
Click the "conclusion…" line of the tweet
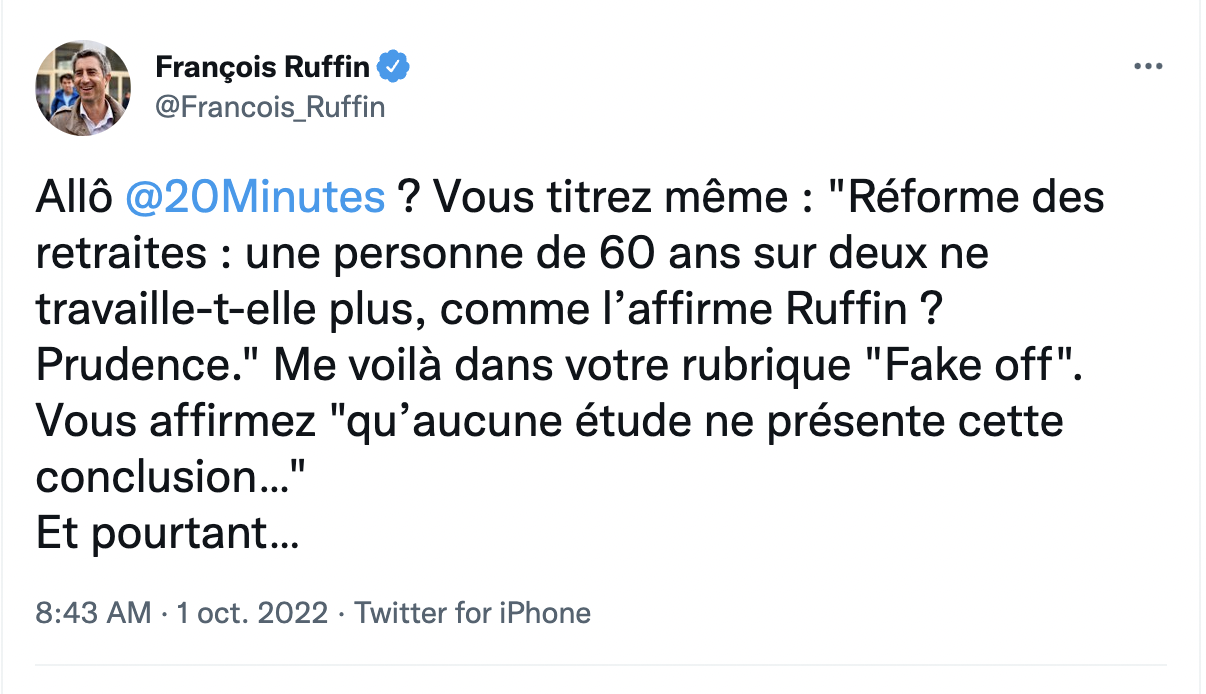168,478
